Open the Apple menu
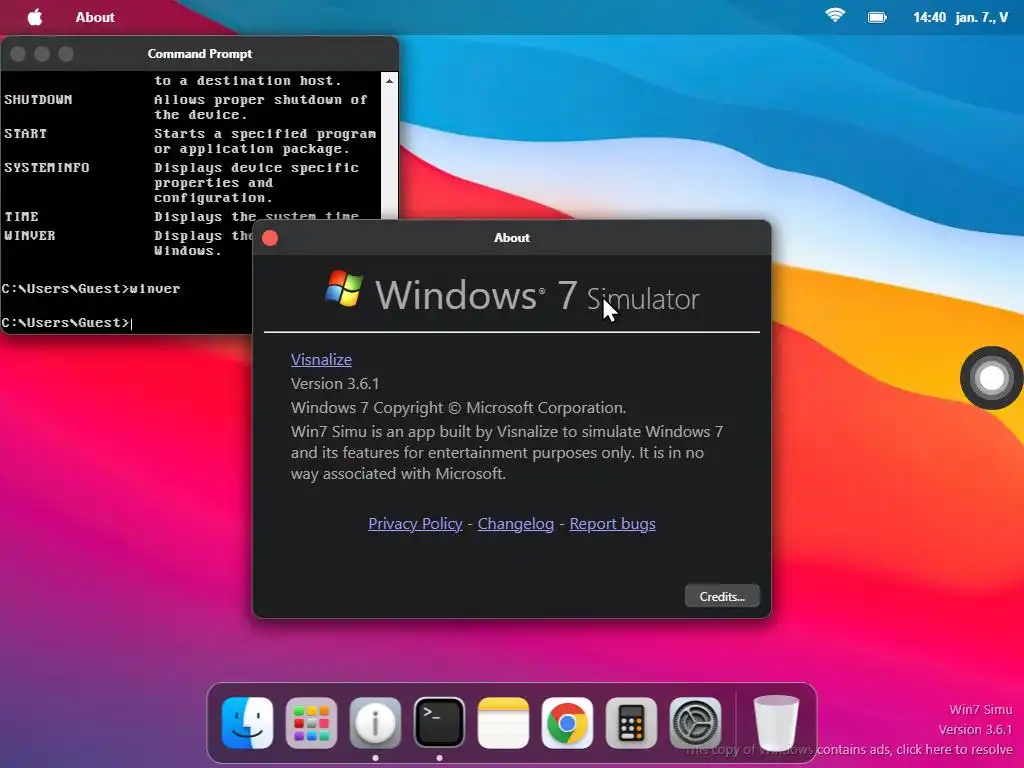Viewport: 1024px width, 768px height. pos(35,17)
